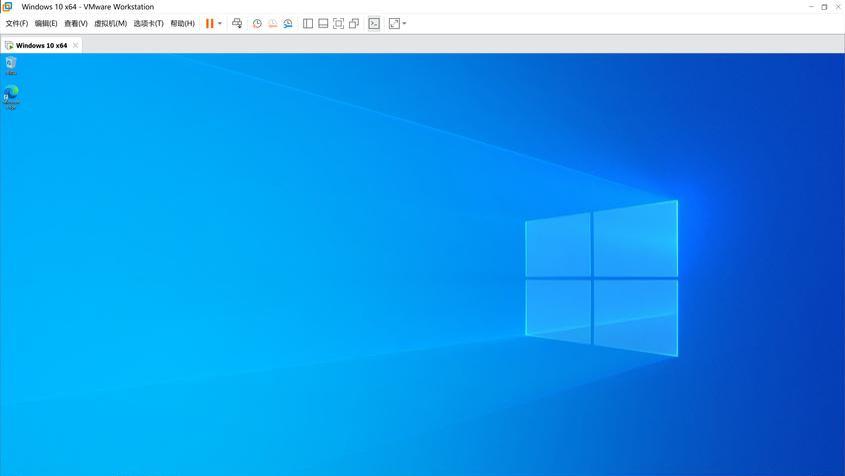Close the Windows 10 x64 tab
The height and width of the screenshot is (476, 845).
coord(75,45)
